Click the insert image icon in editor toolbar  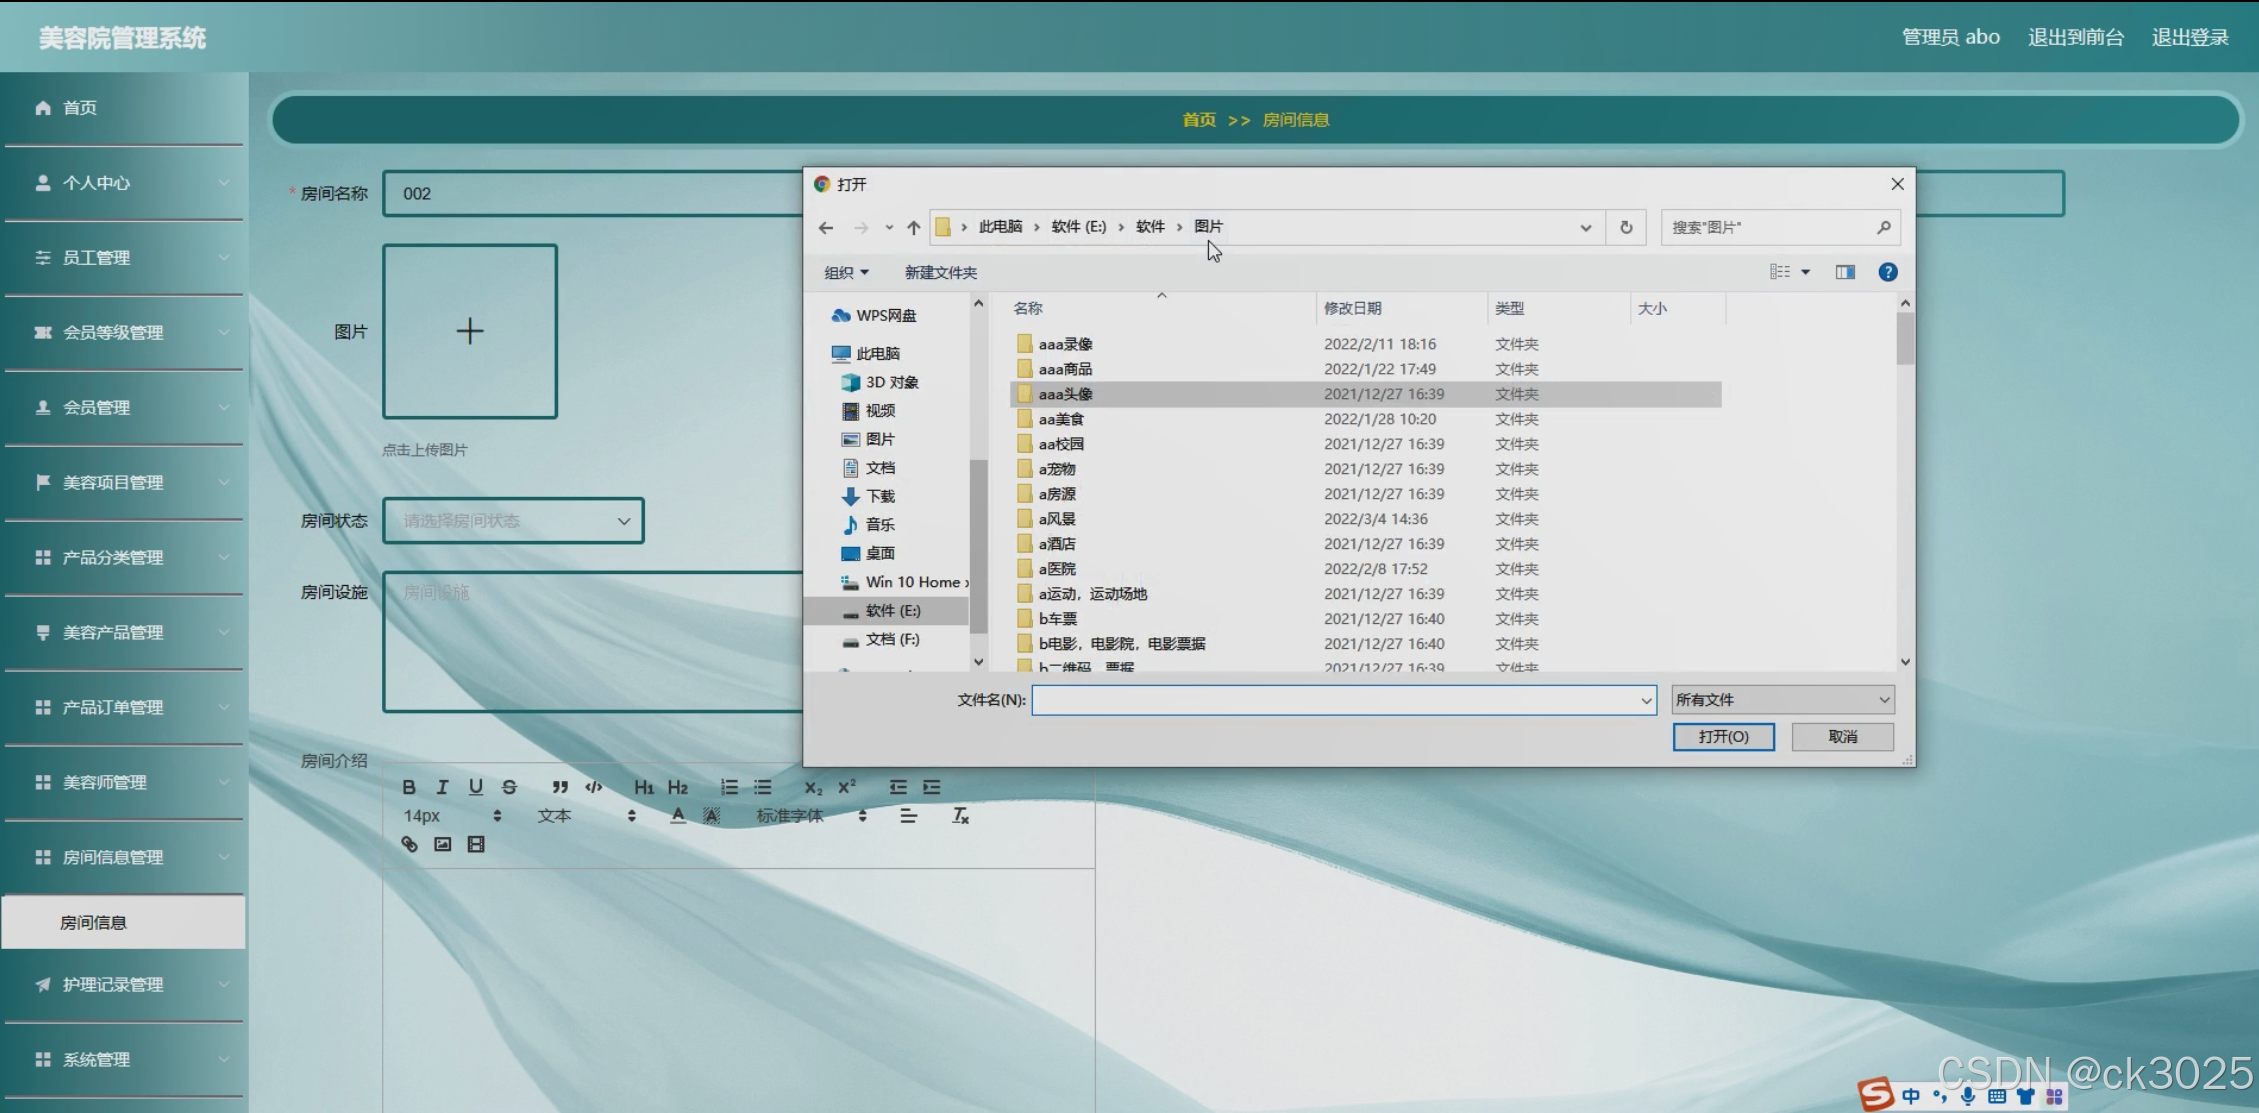click(x=443, y=845)
